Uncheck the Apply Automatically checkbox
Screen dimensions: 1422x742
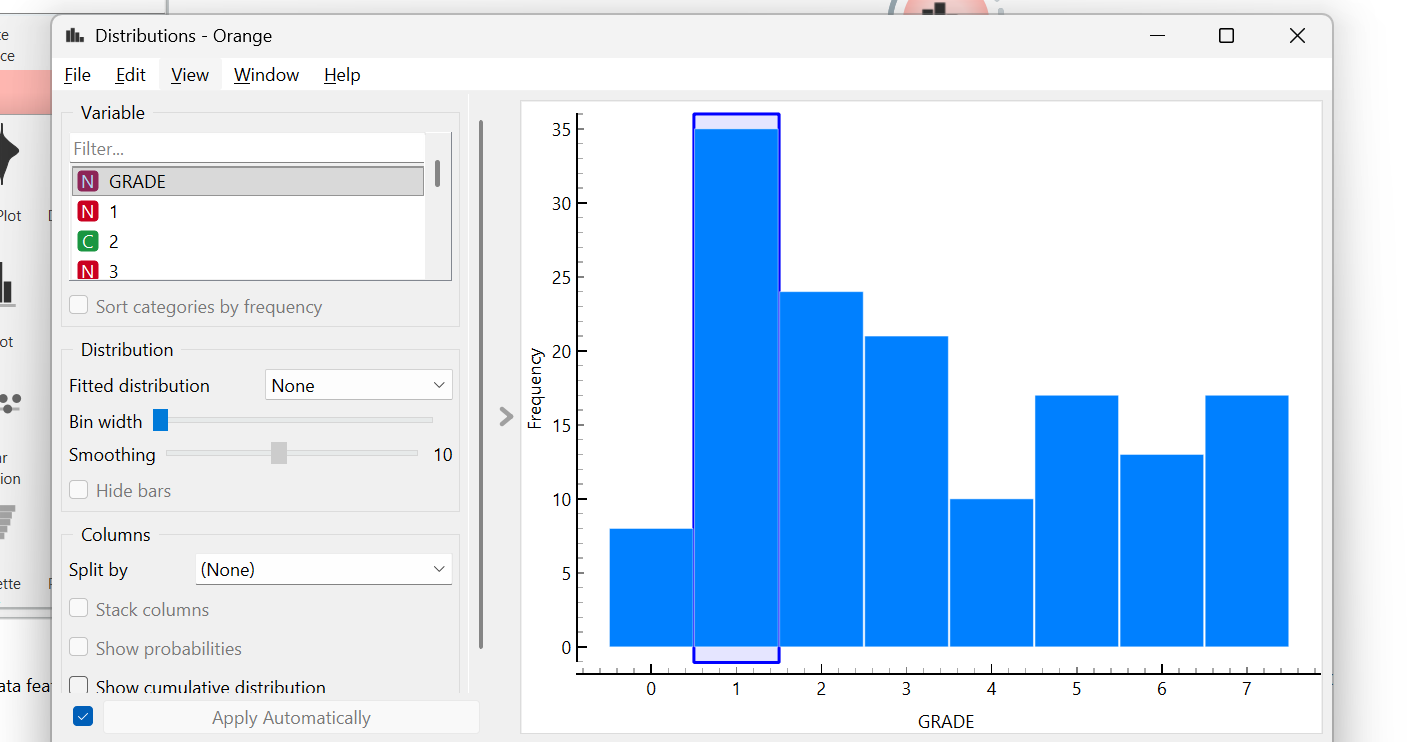pos(83,716)
